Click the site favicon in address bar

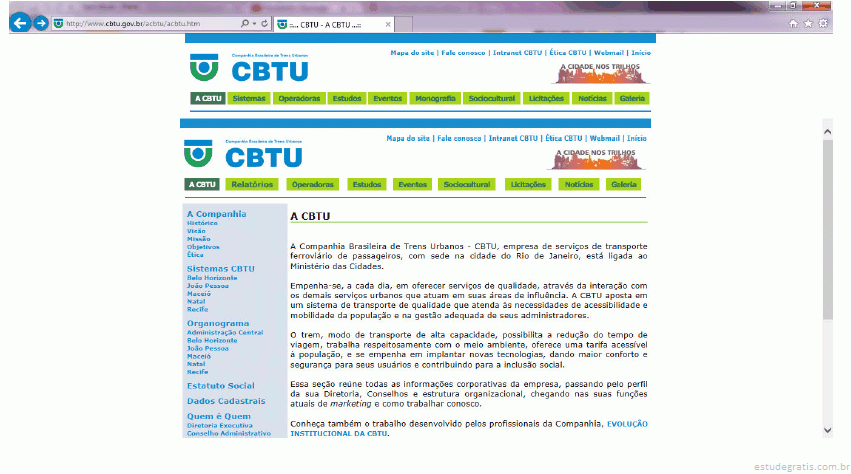(58, 24)
